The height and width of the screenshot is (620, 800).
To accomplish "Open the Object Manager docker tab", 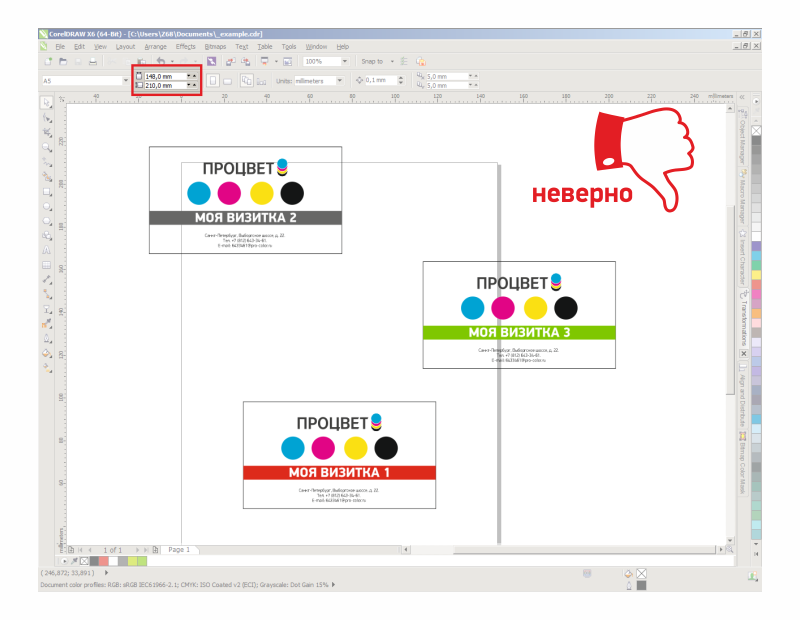I will (743, 137).
